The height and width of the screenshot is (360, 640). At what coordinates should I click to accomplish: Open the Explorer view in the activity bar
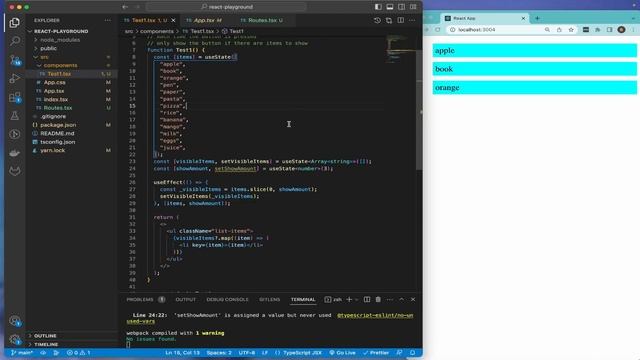pyautogui.click(x=15, y=23)
